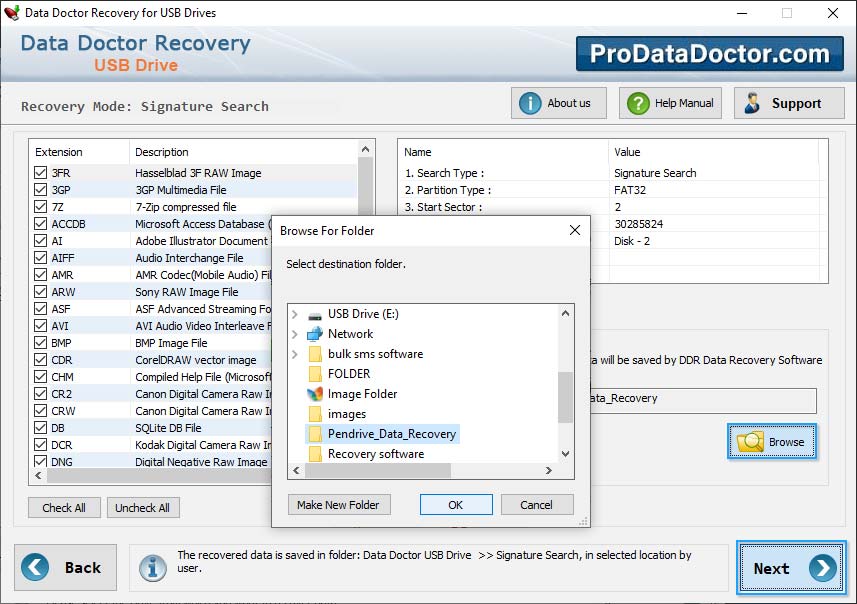Click the Support person icon
This screenshot has height=604, width=857.
tap(753, 103)
